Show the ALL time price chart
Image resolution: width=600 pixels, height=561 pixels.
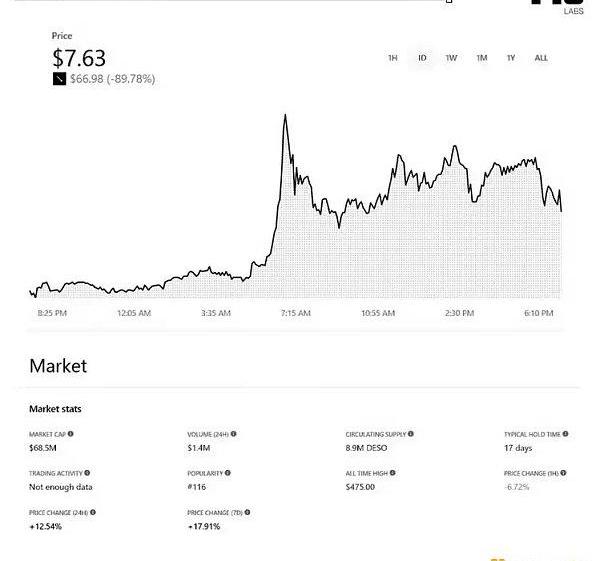[x=541, y=58]
